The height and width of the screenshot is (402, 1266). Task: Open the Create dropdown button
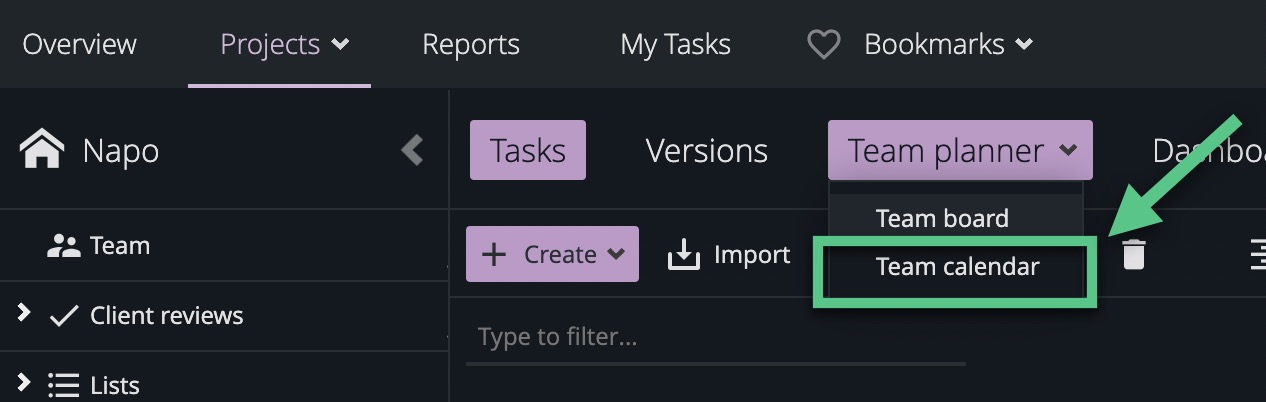[x=552, y=255]
